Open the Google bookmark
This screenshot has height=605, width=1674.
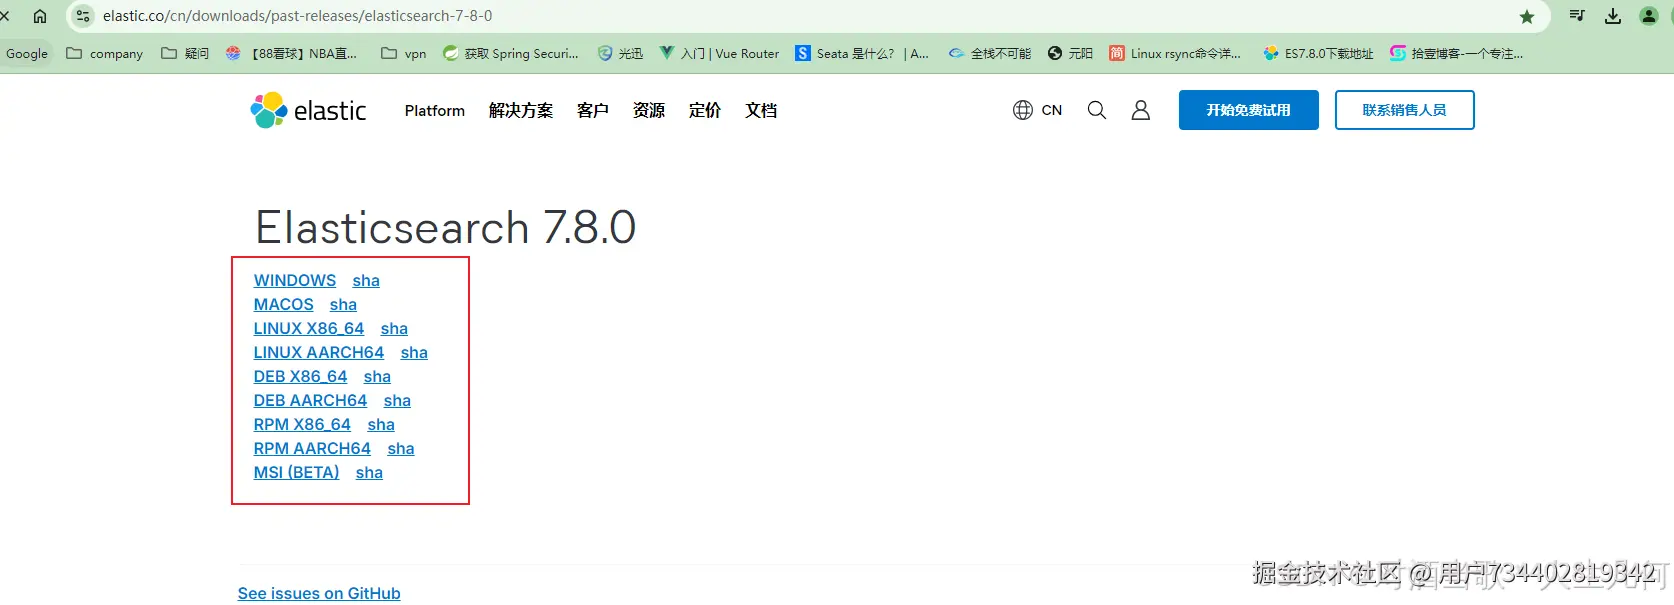pos(27,54)
